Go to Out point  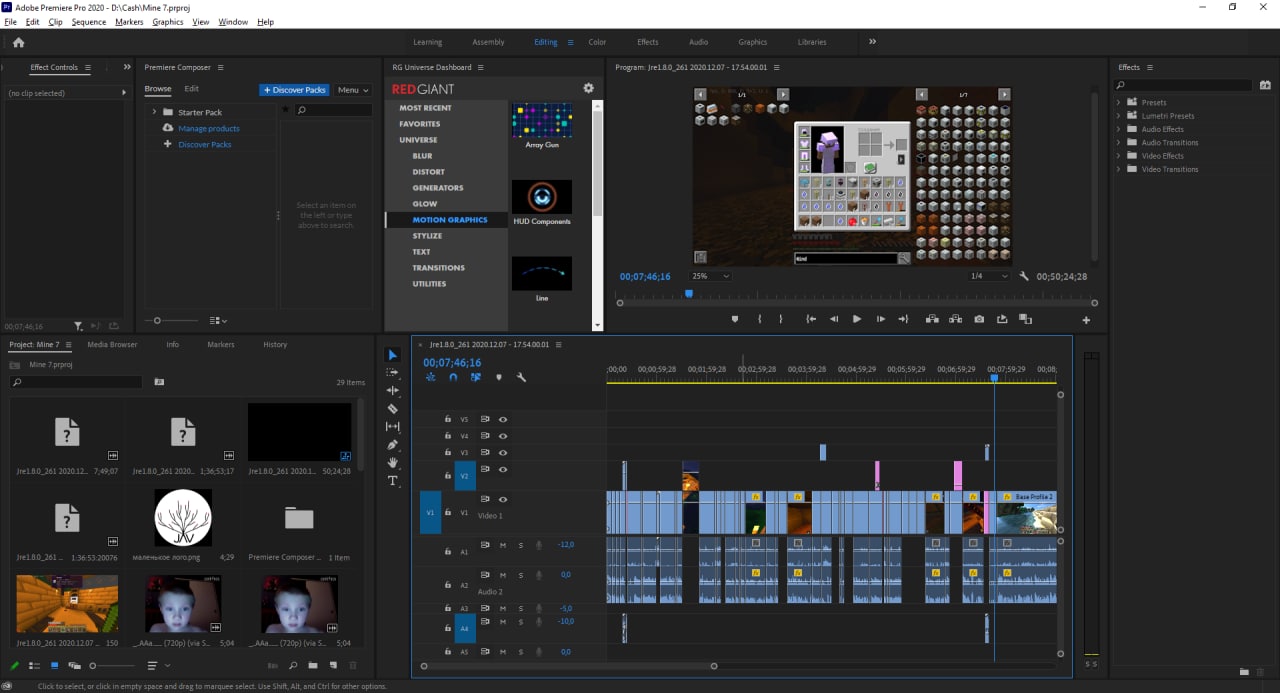[903, 319]
